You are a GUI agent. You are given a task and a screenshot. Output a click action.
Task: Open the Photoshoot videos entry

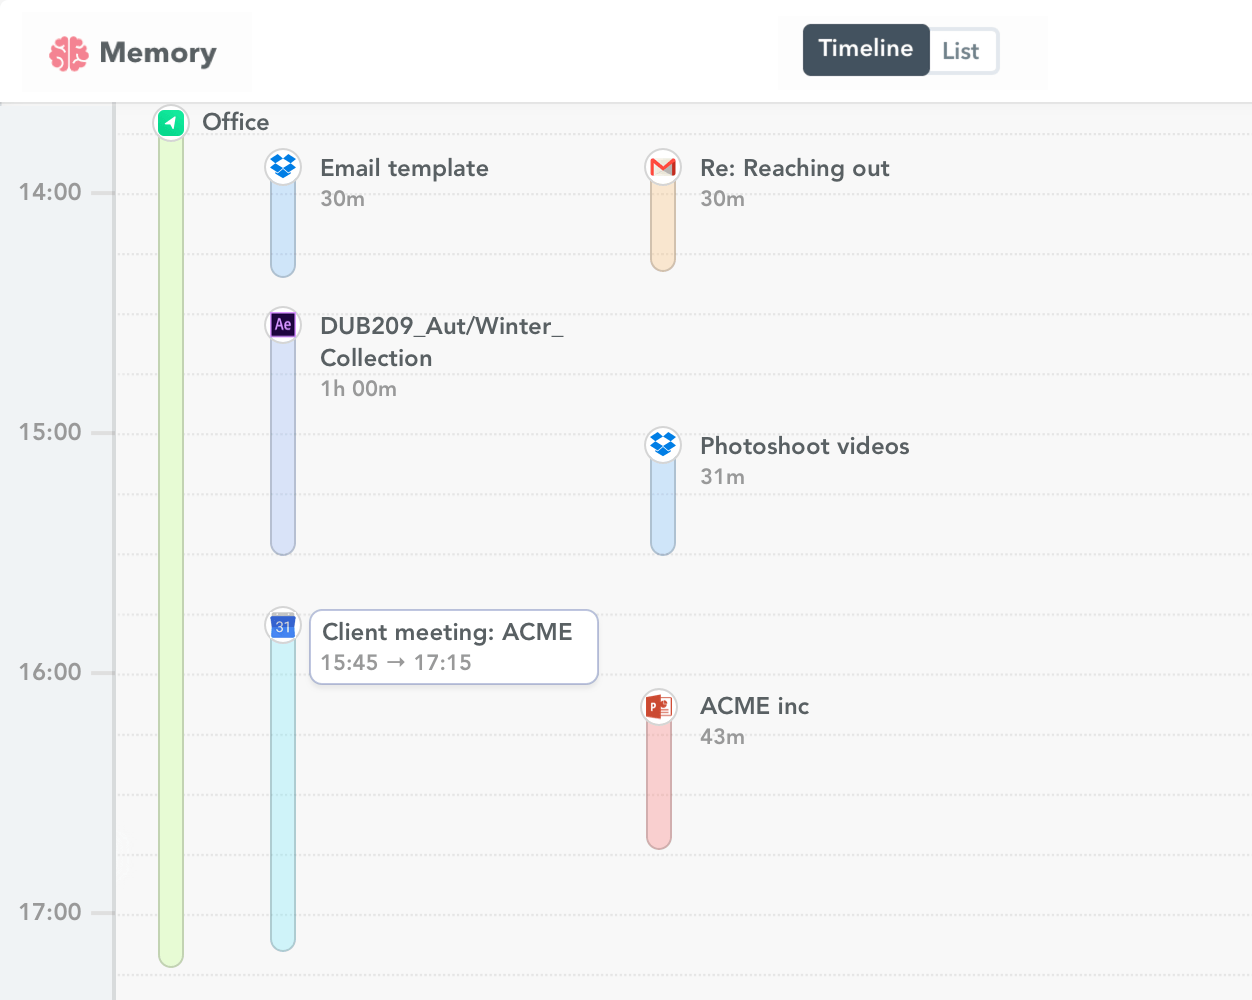805,446
